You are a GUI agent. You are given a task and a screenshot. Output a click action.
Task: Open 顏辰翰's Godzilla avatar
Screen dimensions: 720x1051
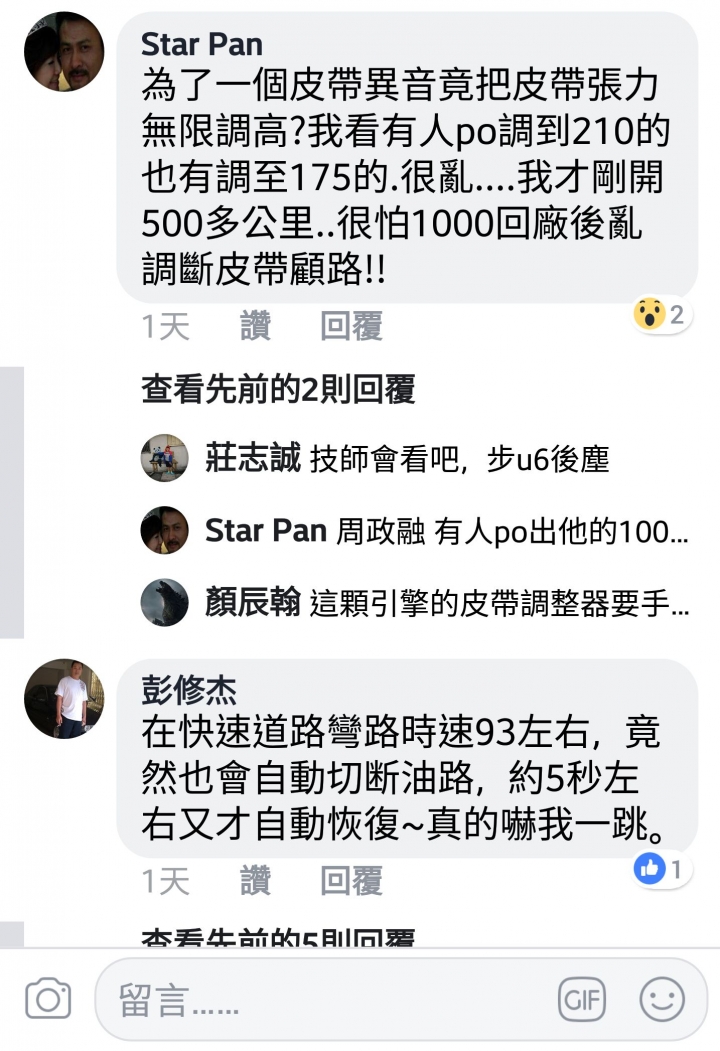pos(164,602)
